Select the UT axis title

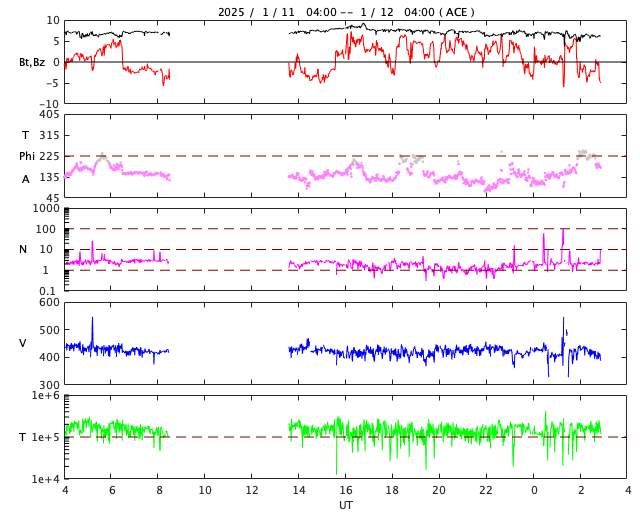click(346, 505)
